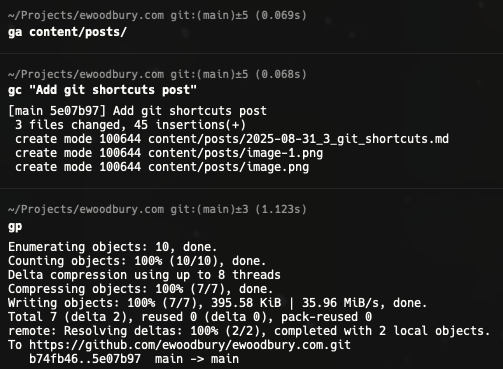Click the gc "Add git shortcuts post" command
This screenshot has height=369, width=503.
point(102,90)
